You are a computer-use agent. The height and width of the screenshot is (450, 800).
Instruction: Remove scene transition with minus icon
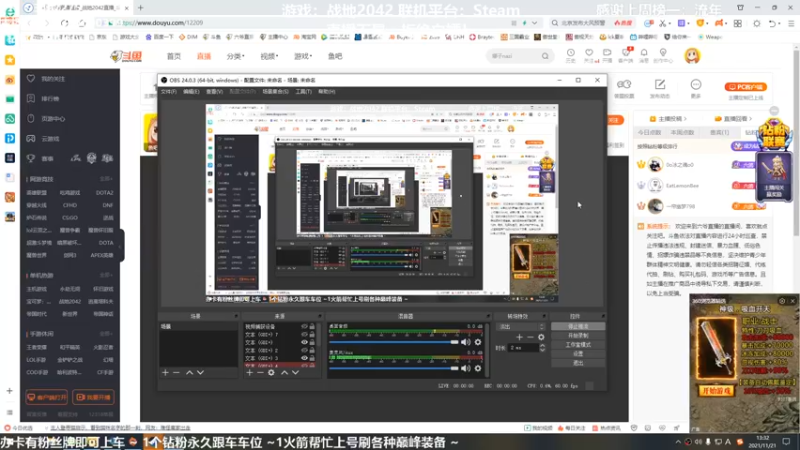pos(531,337)
